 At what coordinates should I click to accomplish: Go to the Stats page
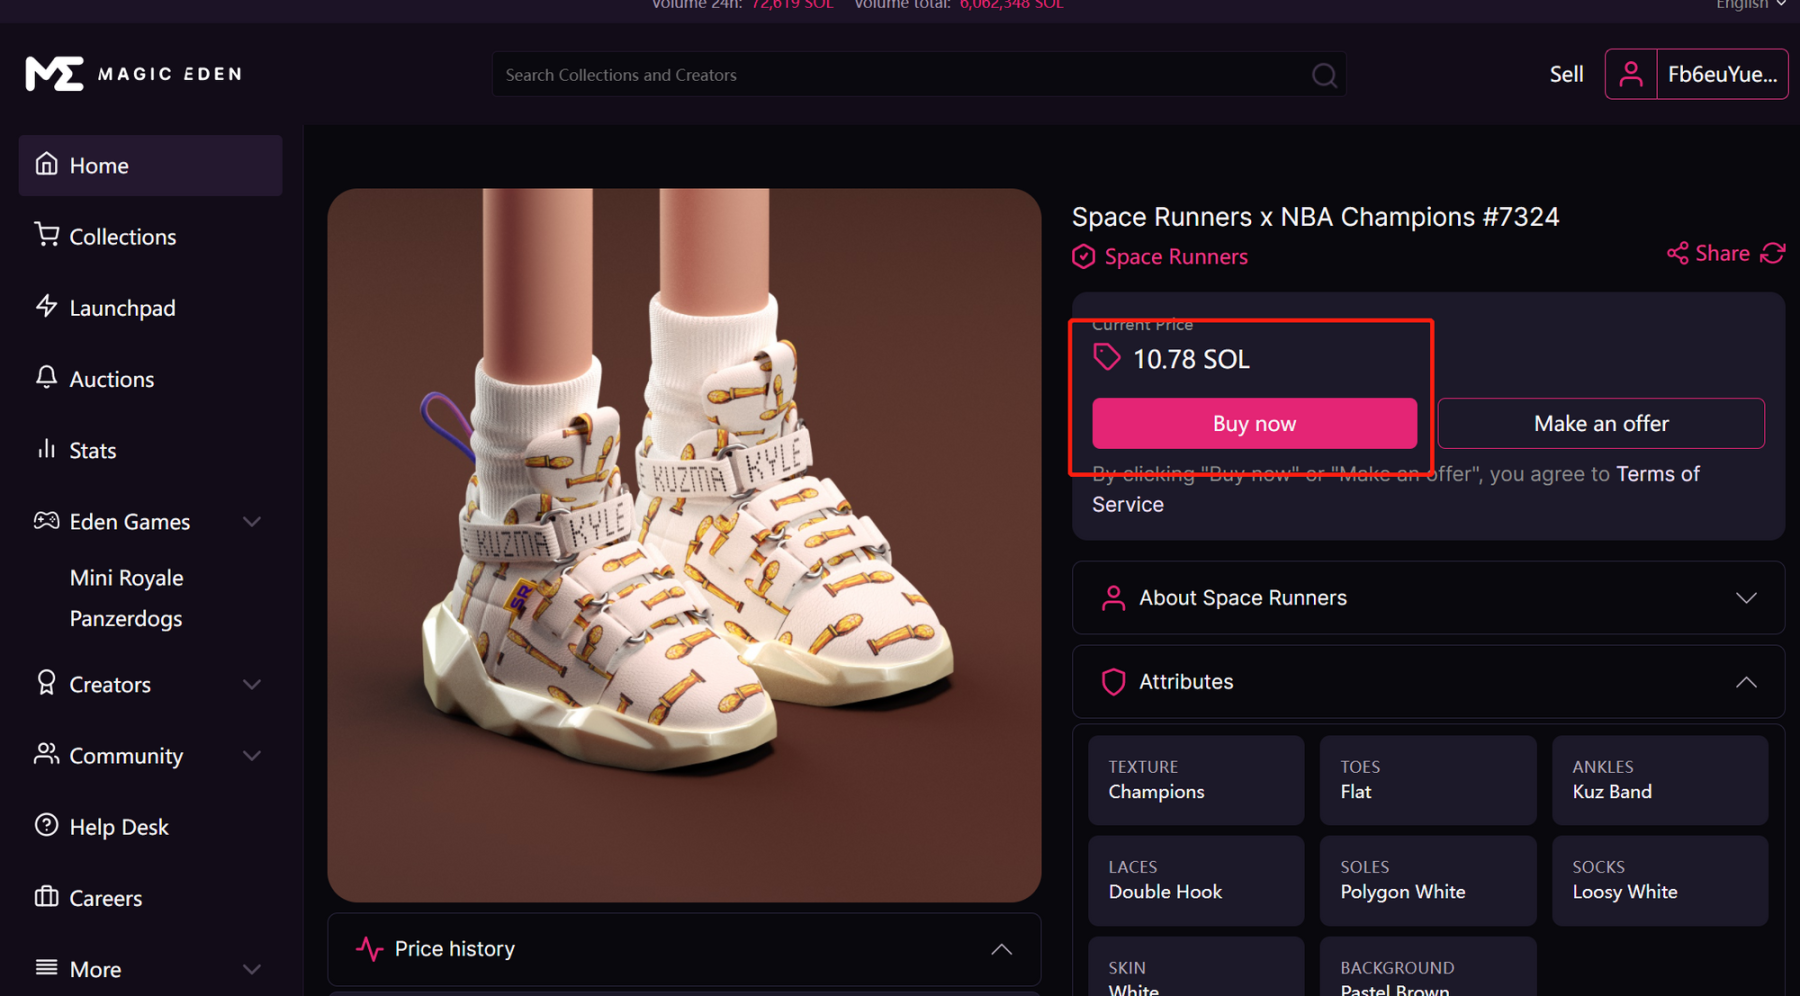[x=92, y=451]
